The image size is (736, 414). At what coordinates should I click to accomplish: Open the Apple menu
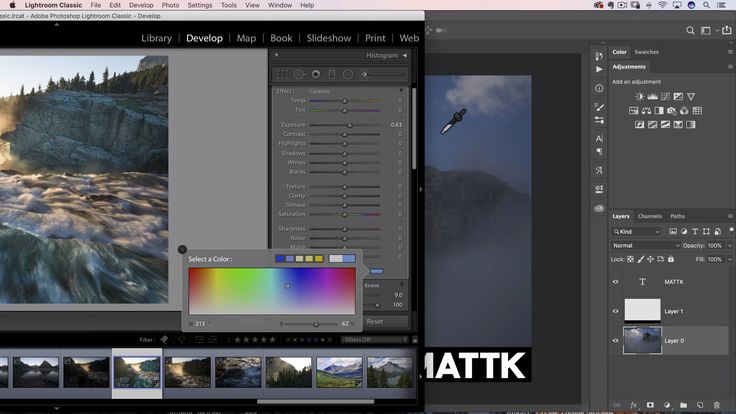click(x=12, y=5)
